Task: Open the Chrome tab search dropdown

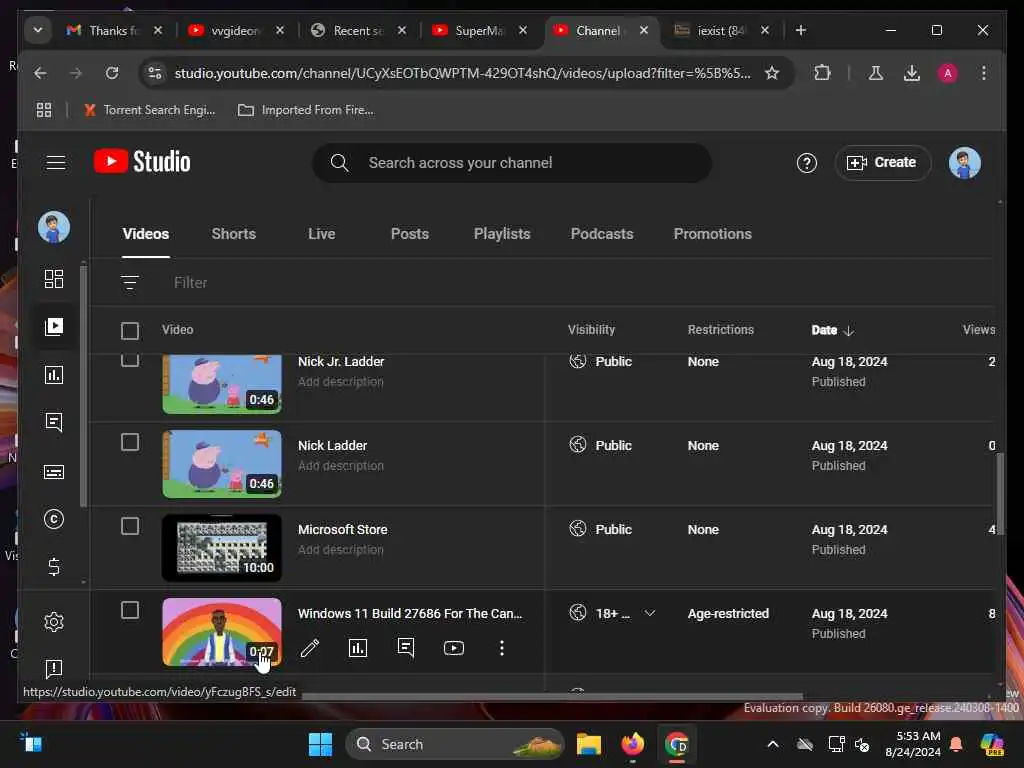Action: 38,30
